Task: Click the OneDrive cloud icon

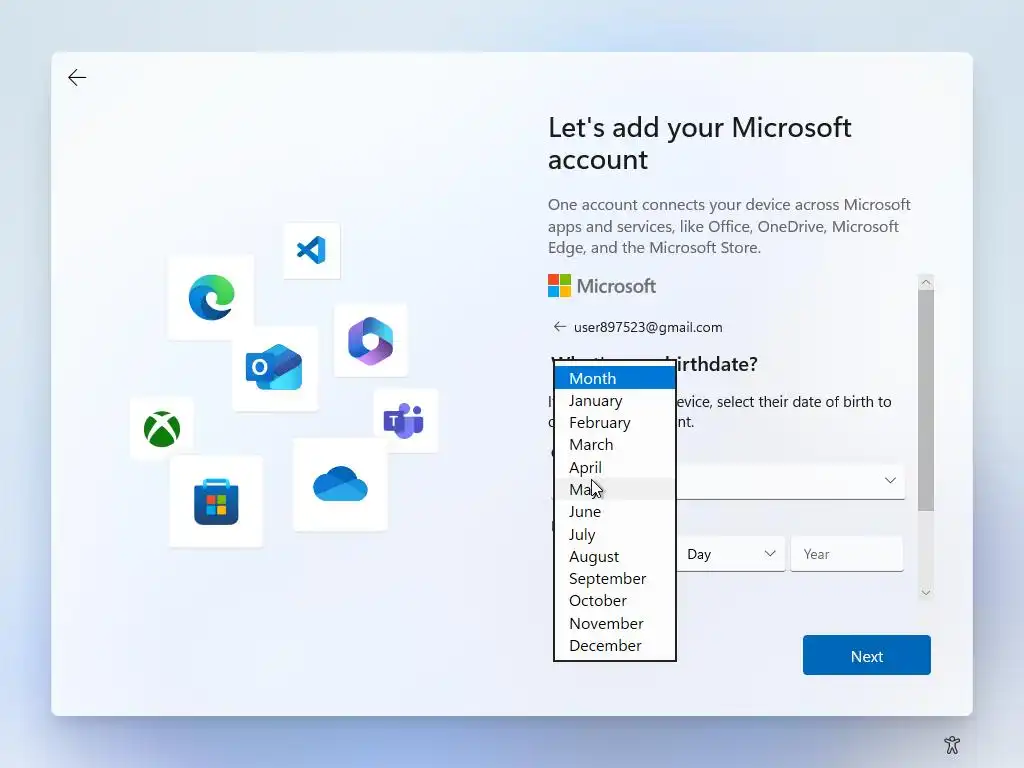Action: point(340,485)
